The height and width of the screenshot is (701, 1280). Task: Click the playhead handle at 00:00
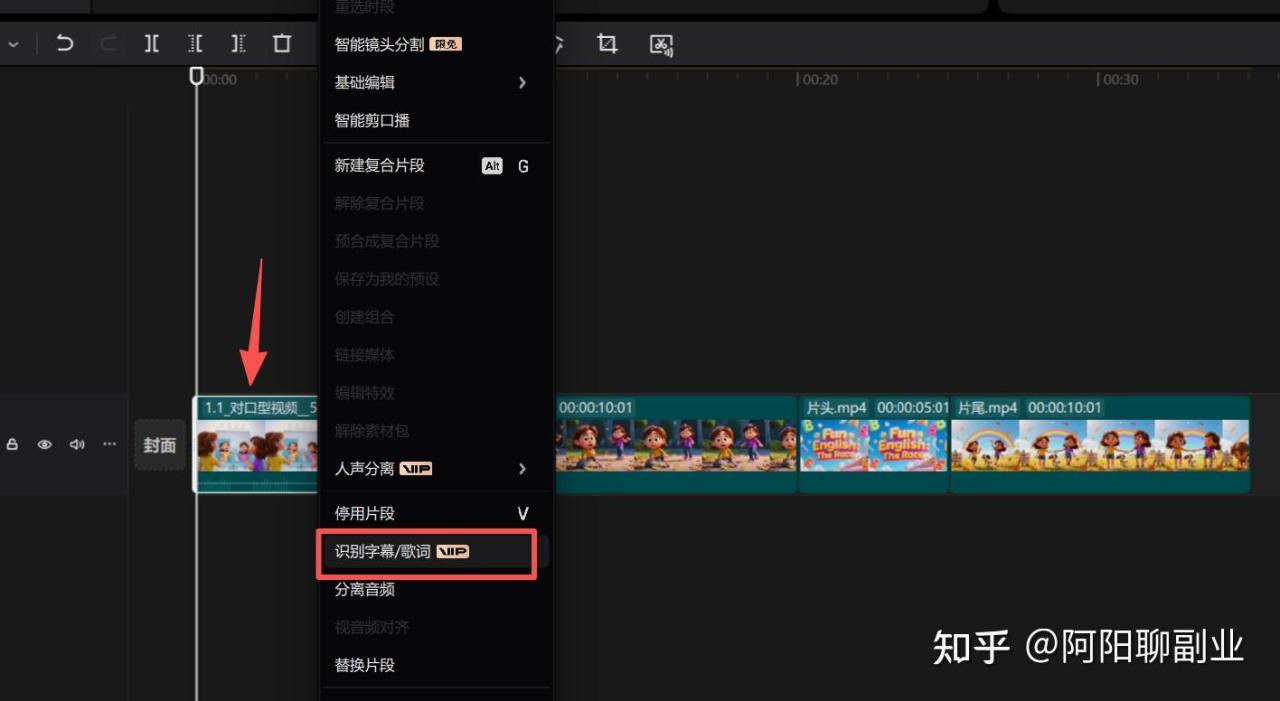[197, 76]
